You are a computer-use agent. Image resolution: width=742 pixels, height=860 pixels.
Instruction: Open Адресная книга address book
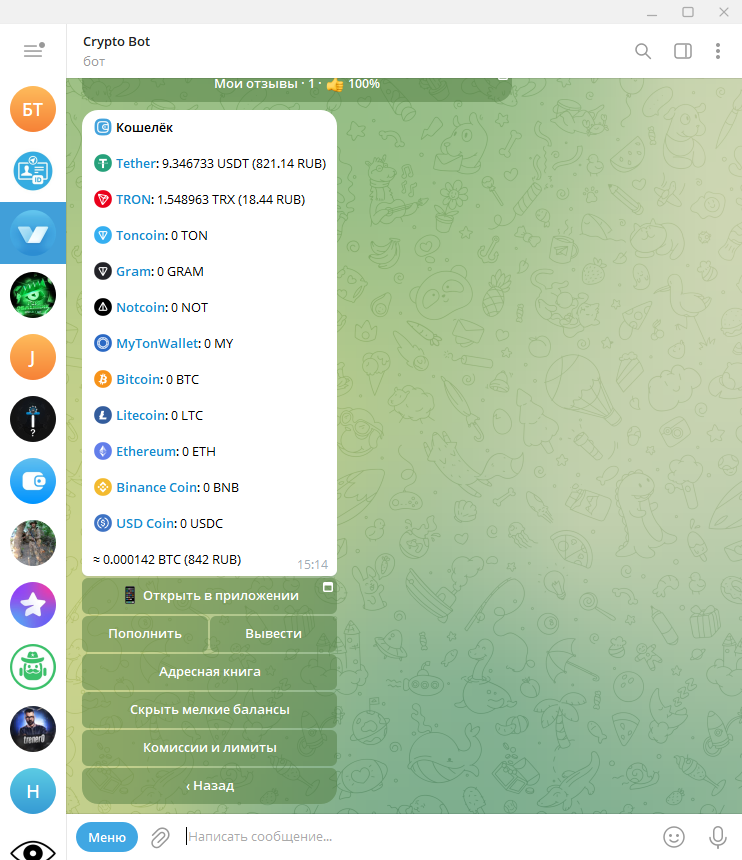point(209,671)
